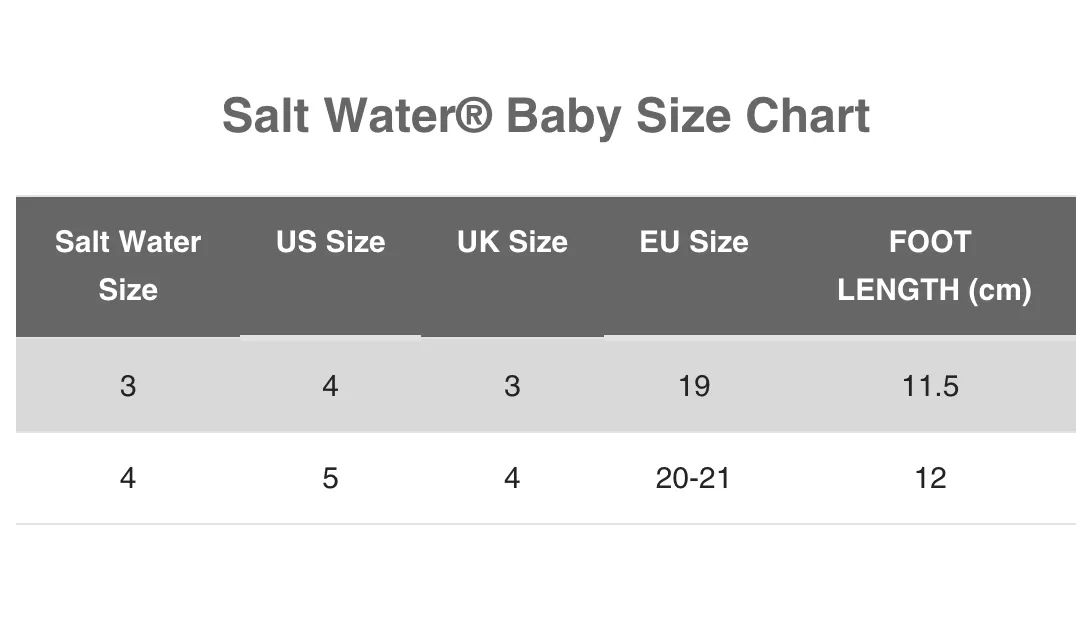Select the 12 foot length cell

pyautogui.click(x=930, y=478)
